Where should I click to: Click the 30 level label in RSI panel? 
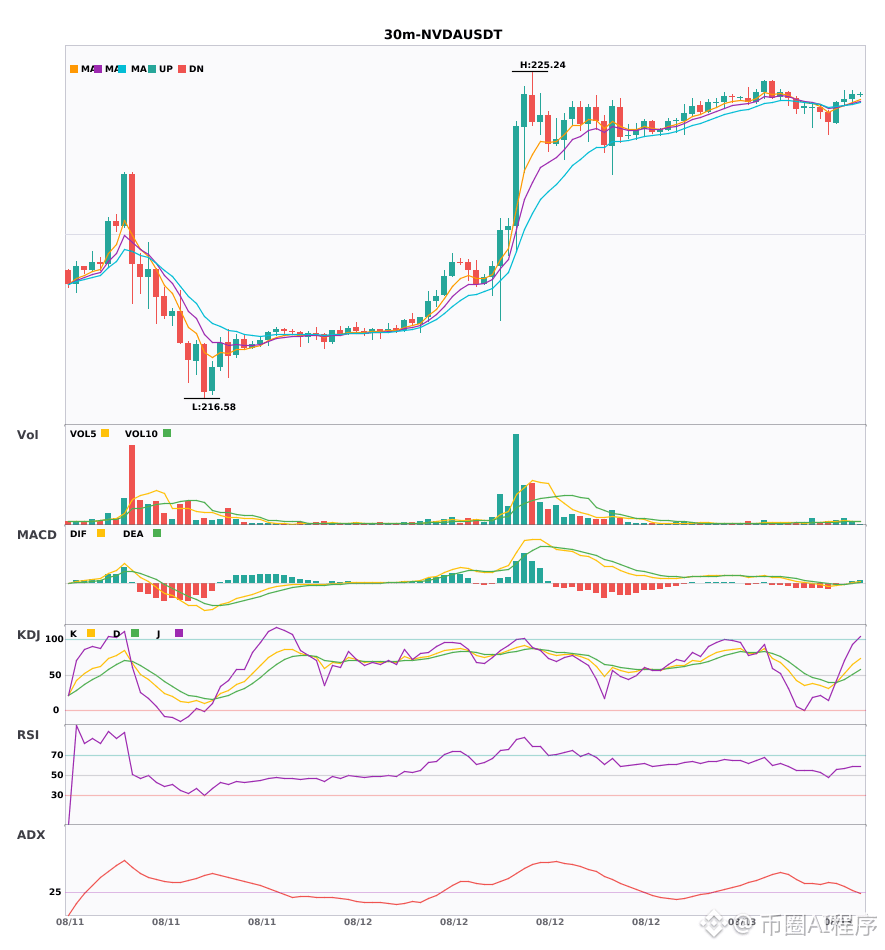pyautogui.click(x=57, y=795)
